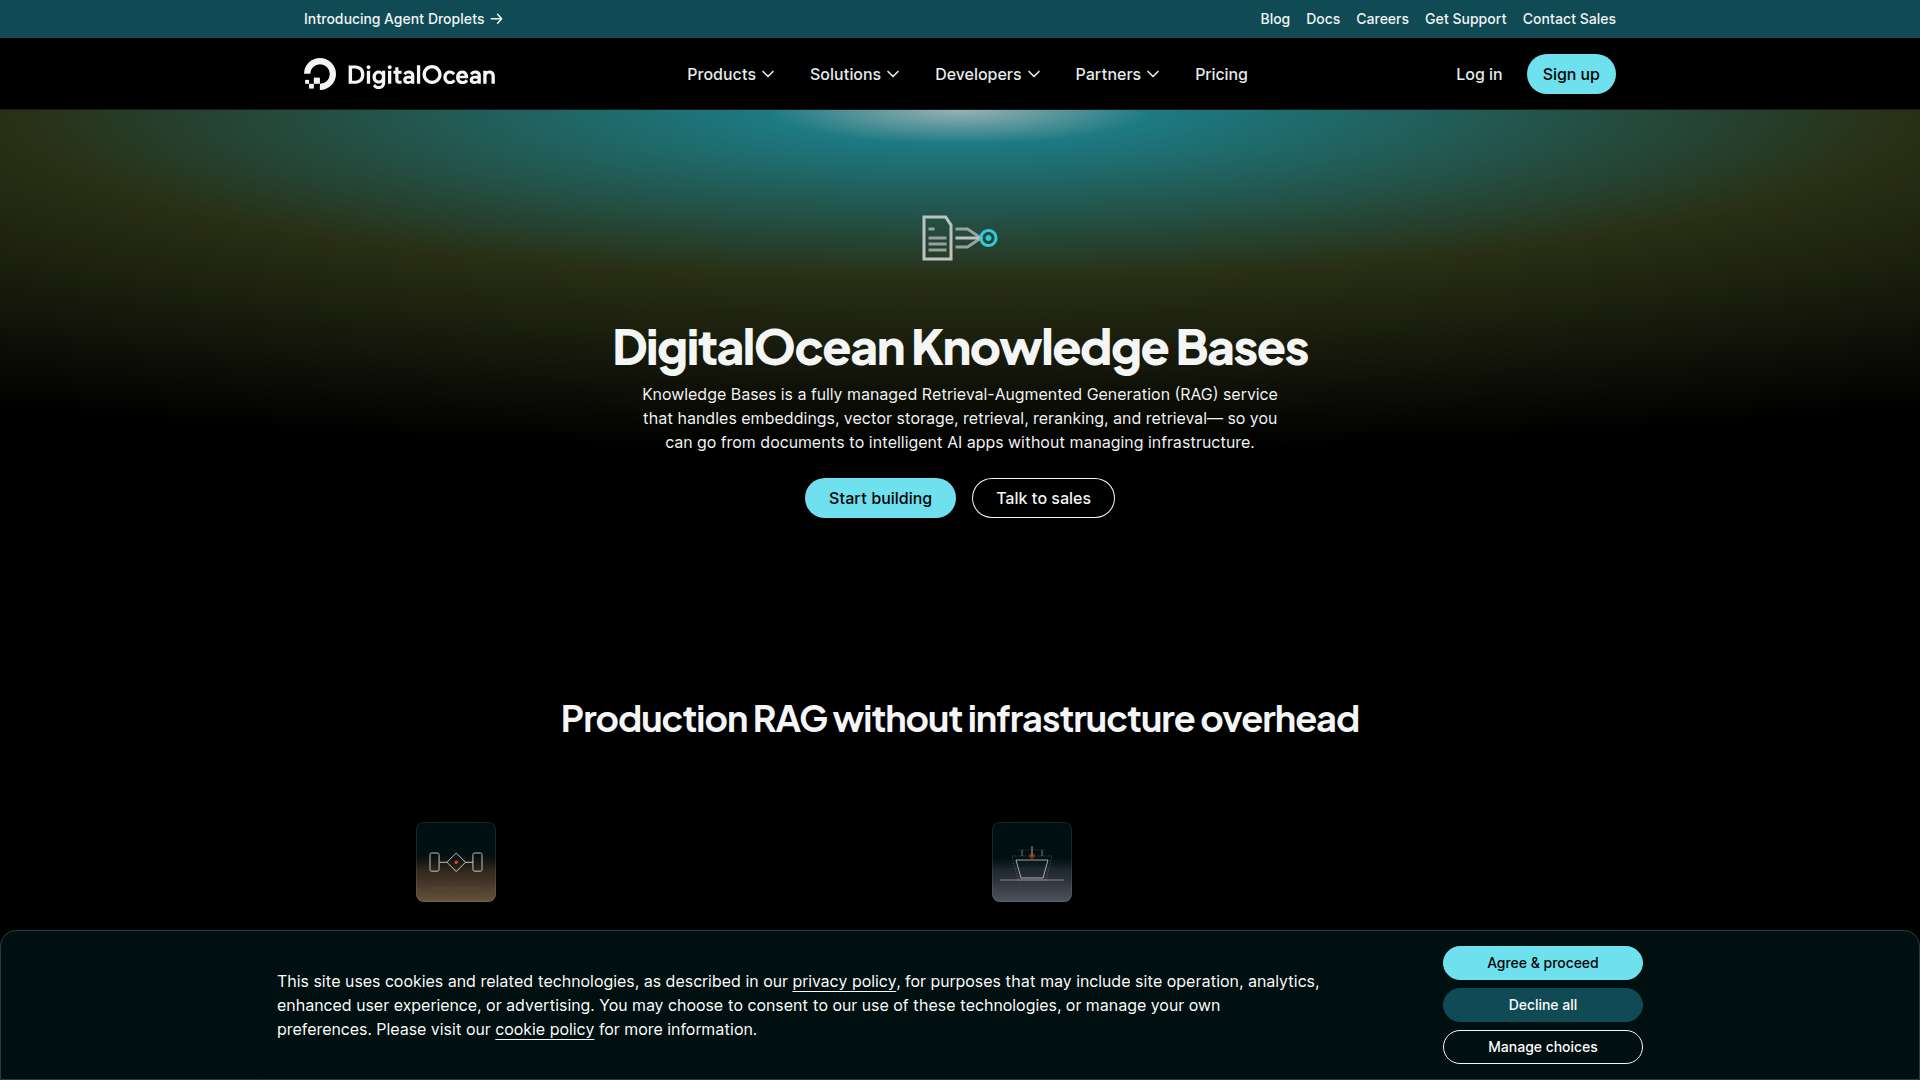This screenshot has width=1920, height=1080.
Task: Open Introducing Agent Droplets announcement
Action: pyautogui.click(x=403, y=19)
